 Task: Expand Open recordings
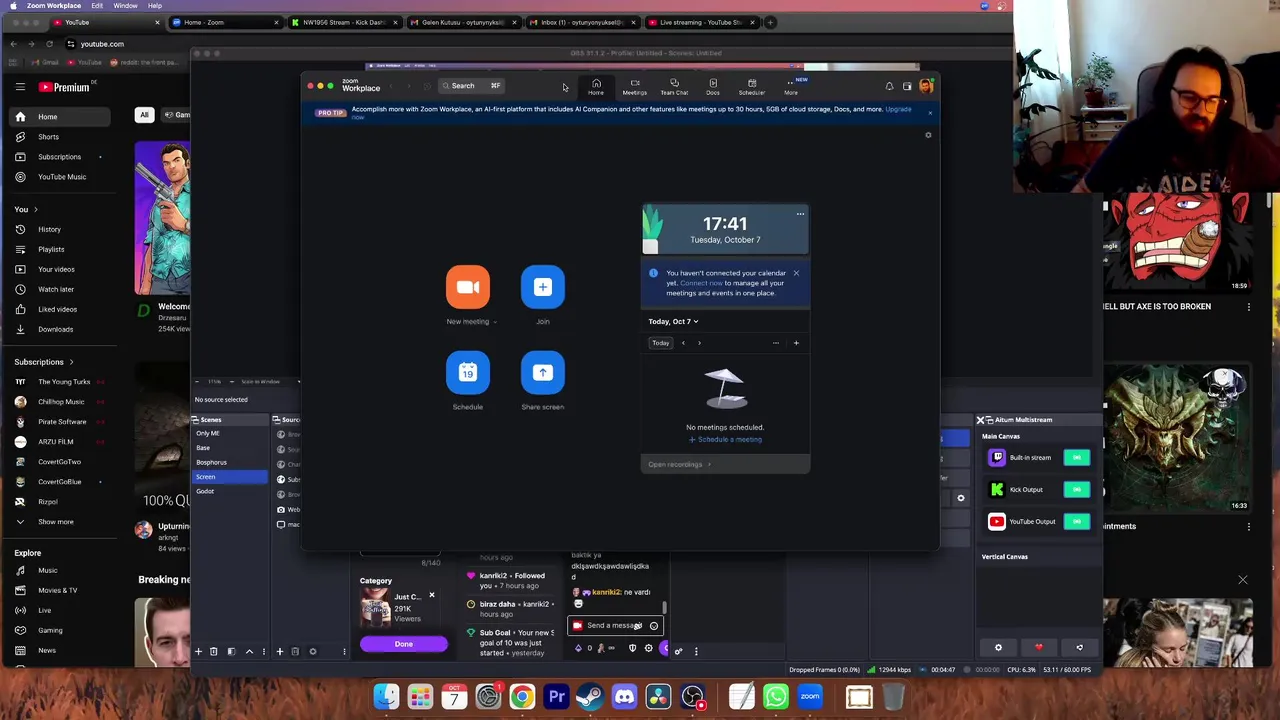coord(679,464)
